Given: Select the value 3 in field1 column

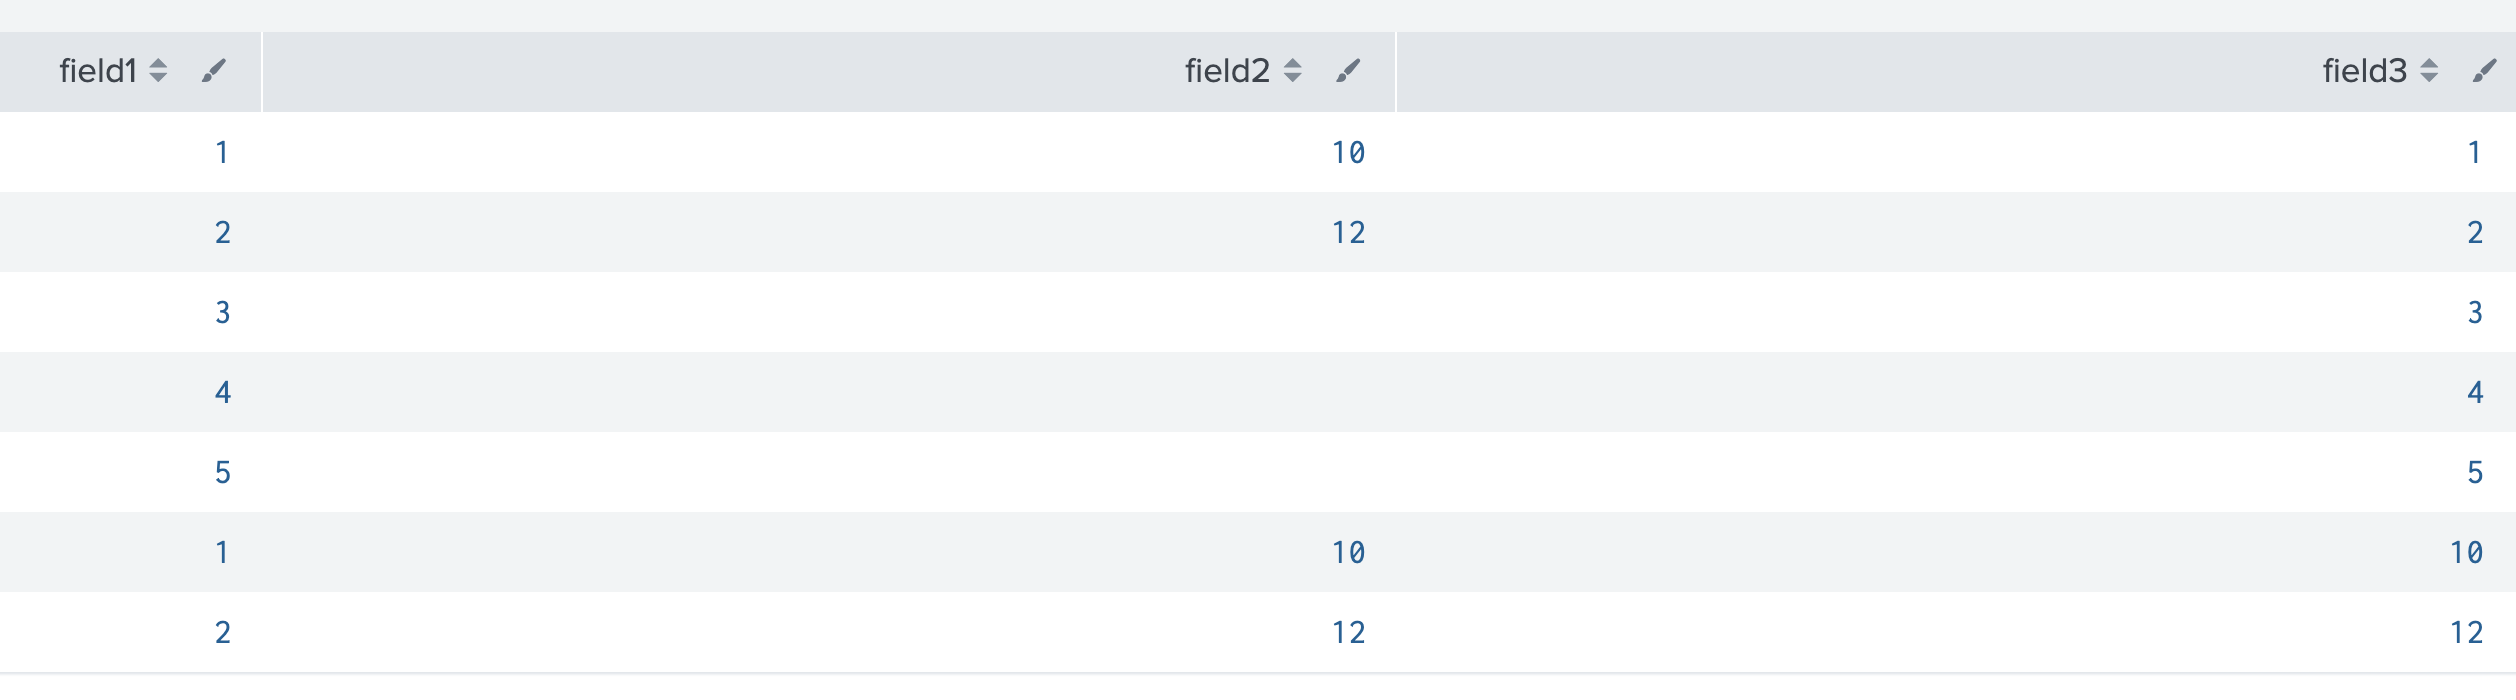Looking at the screenshot, I should coord(223,313).
